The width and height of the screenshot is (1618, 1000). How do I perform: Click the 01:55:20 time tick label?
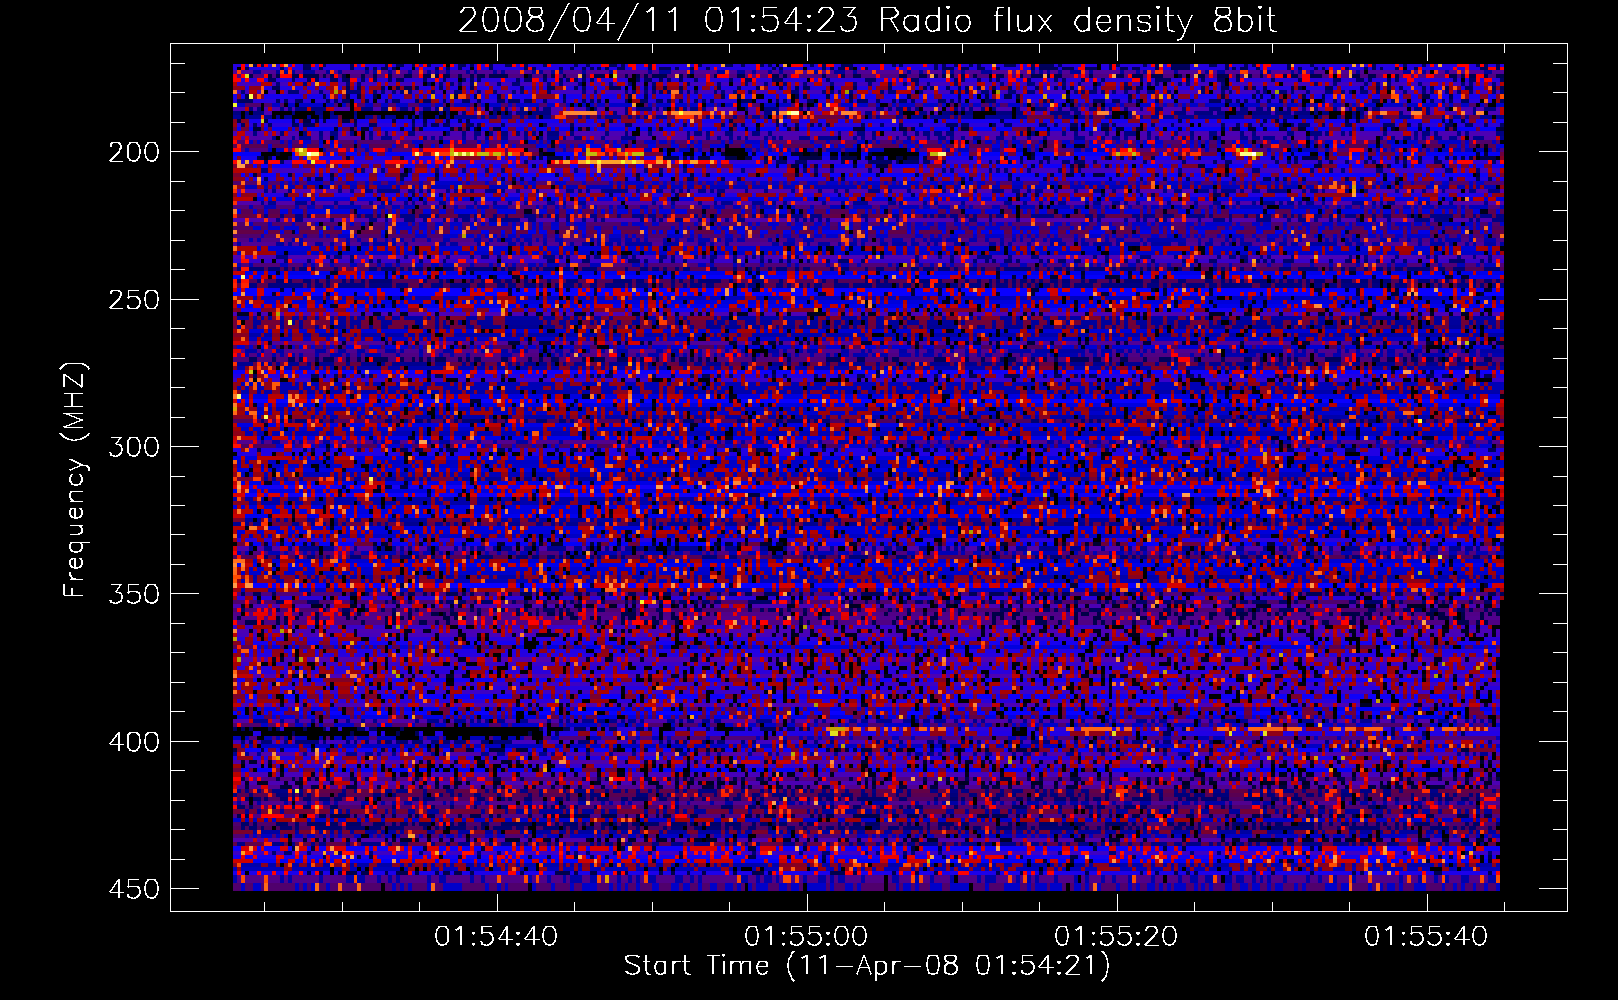click(x=1116, y=937)
